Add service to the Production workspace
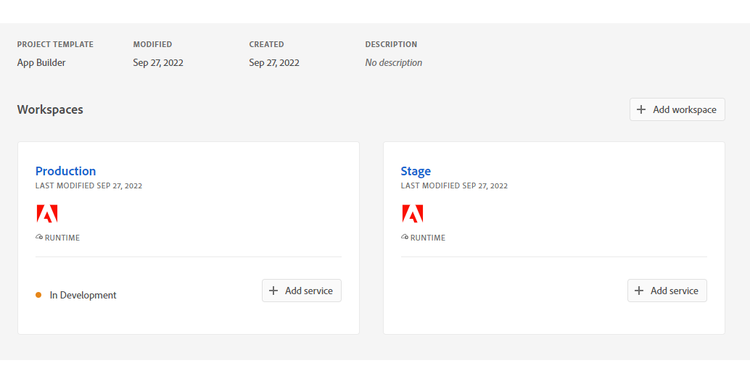The height and width of the screenshot is (384, 750). pos(301,290)
